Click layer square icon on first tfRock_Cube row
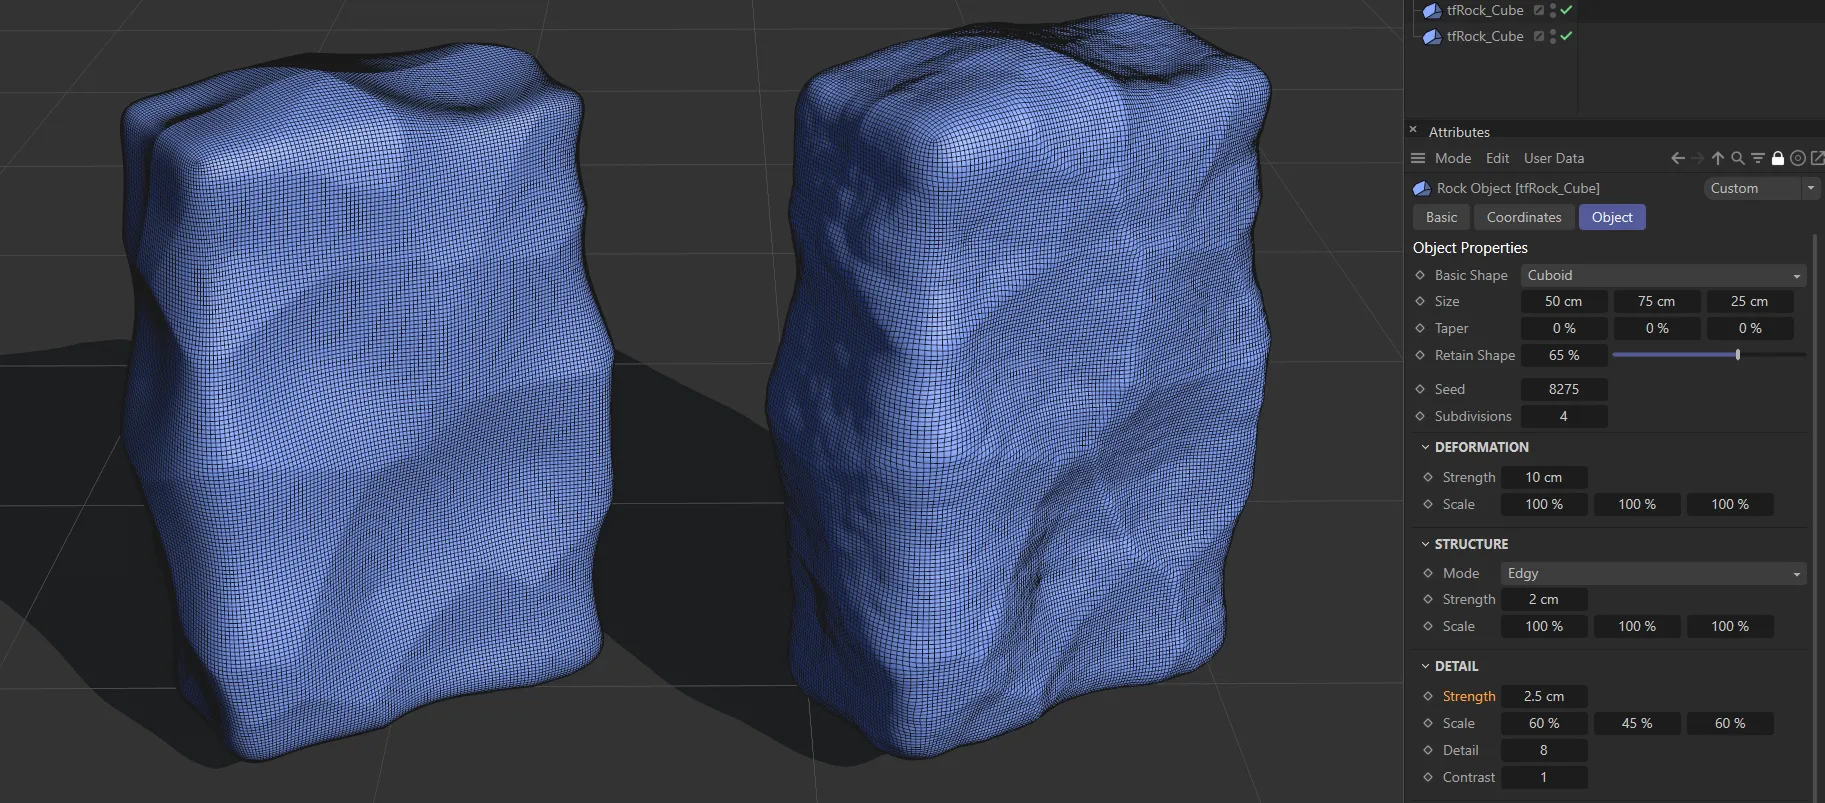The image size is (1825, 803). tap(1539, 10)
